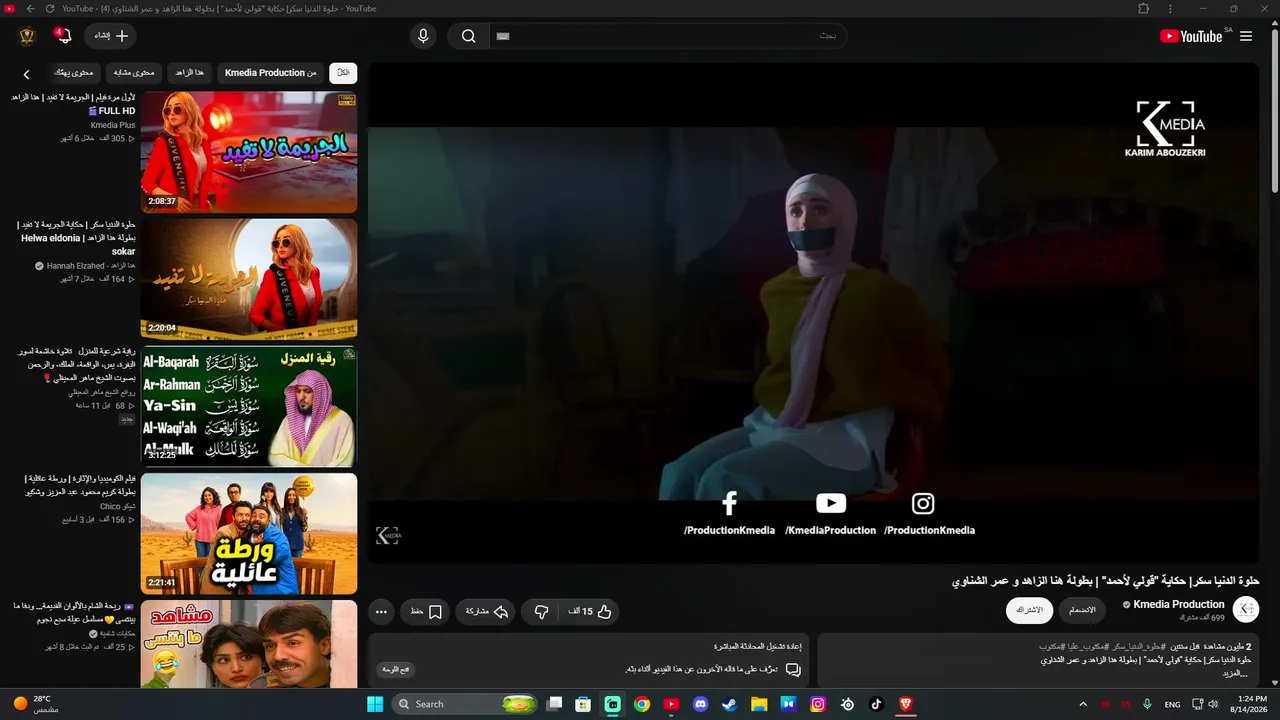Focus the YouTube search field

pyautogui.click(x=668, y=36)
